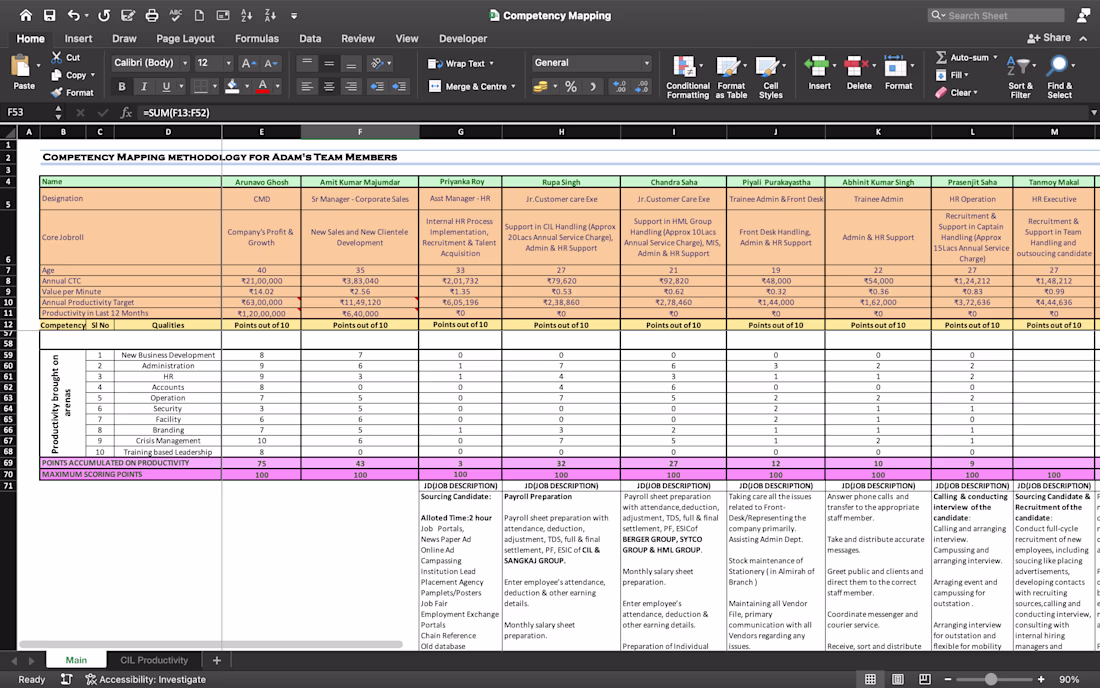
Task: Toggle Italic formatting
Action: tap(144, 86)
